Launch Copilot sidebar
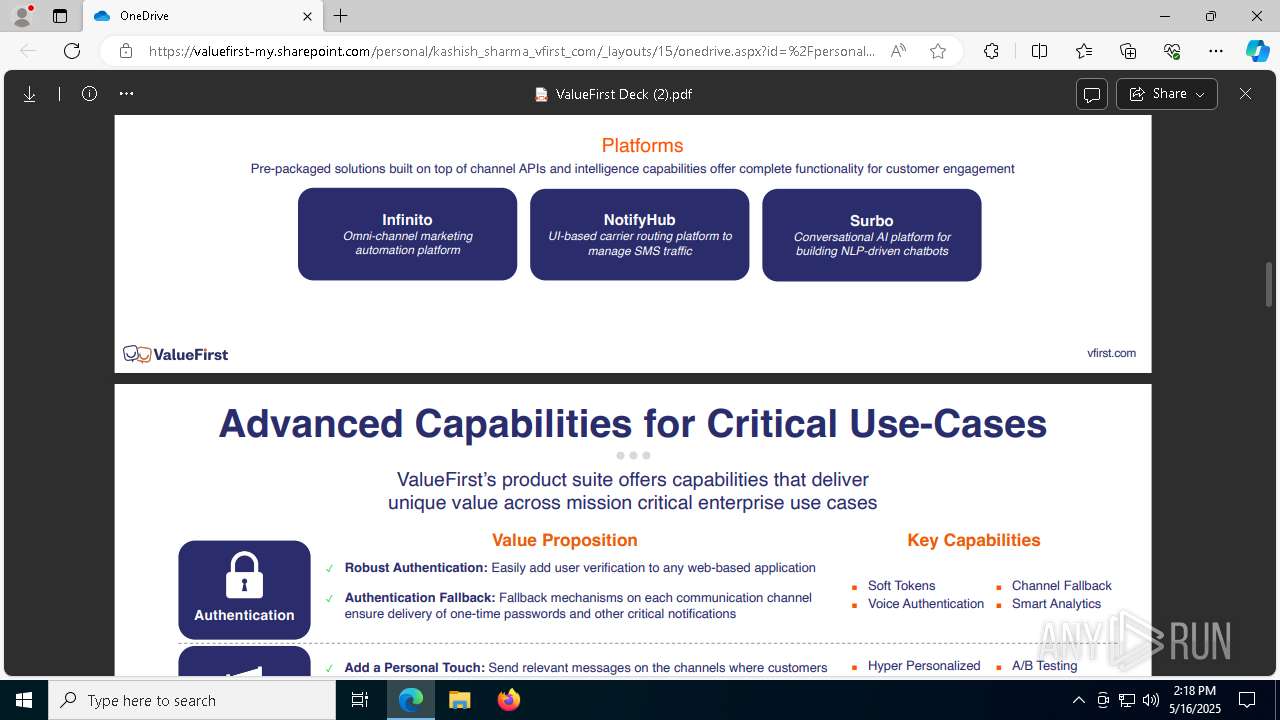This screenshot has width=1280, height=720. pos(1257,51)
